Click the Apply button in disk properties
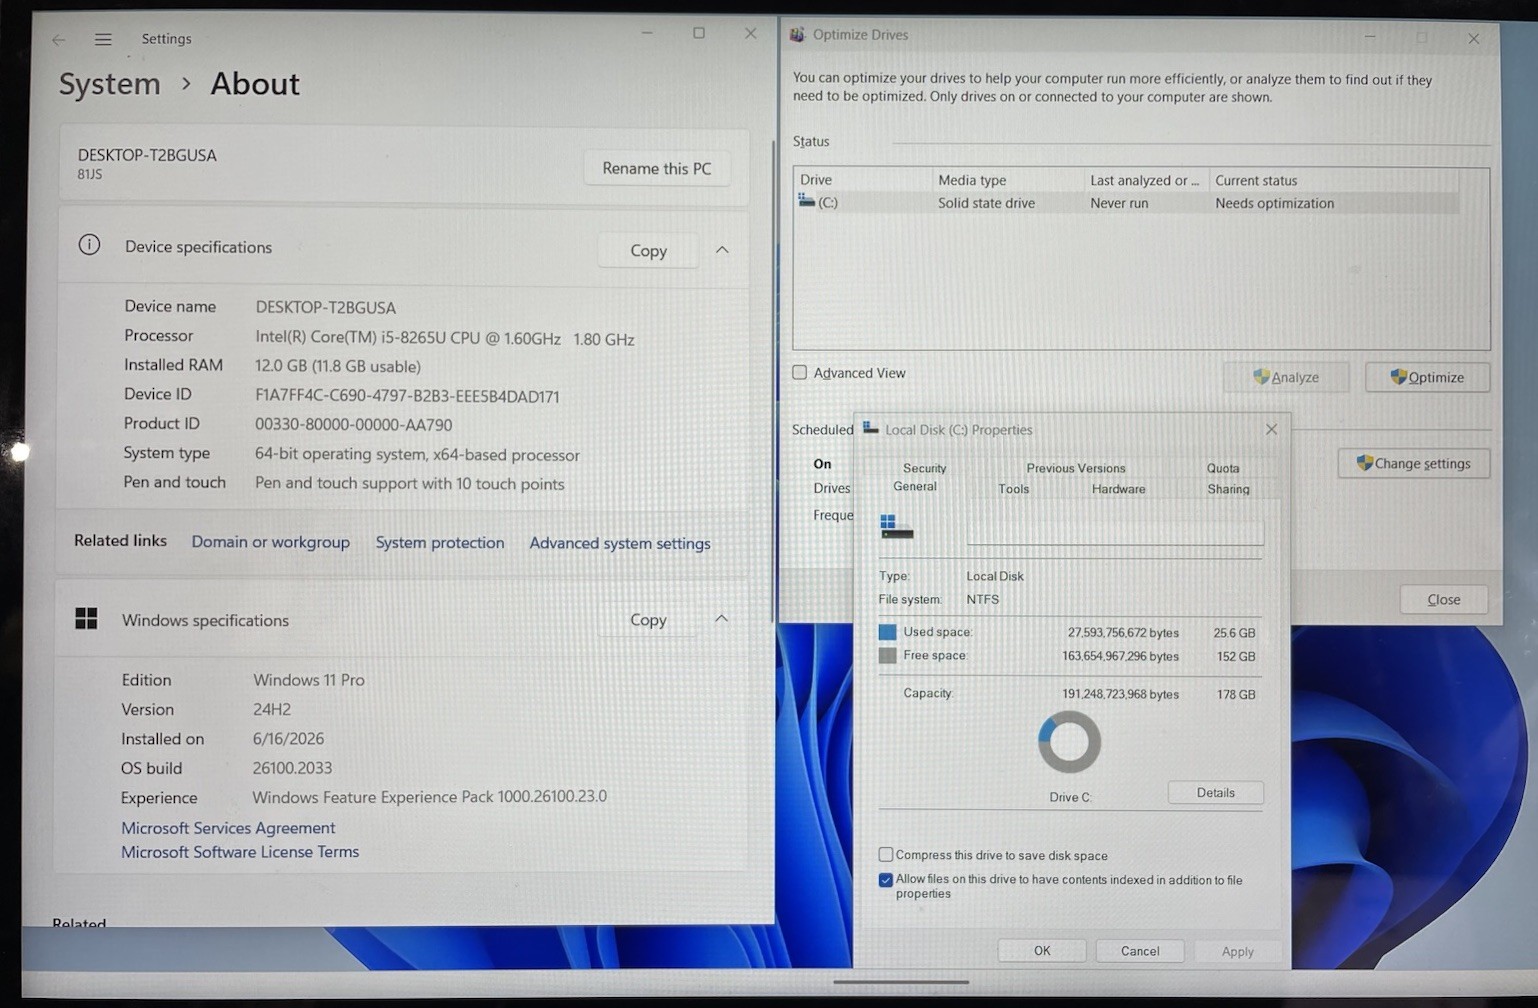Screen dimensions: 1538x1008 pyautogui.click(x=1237, y=951)
